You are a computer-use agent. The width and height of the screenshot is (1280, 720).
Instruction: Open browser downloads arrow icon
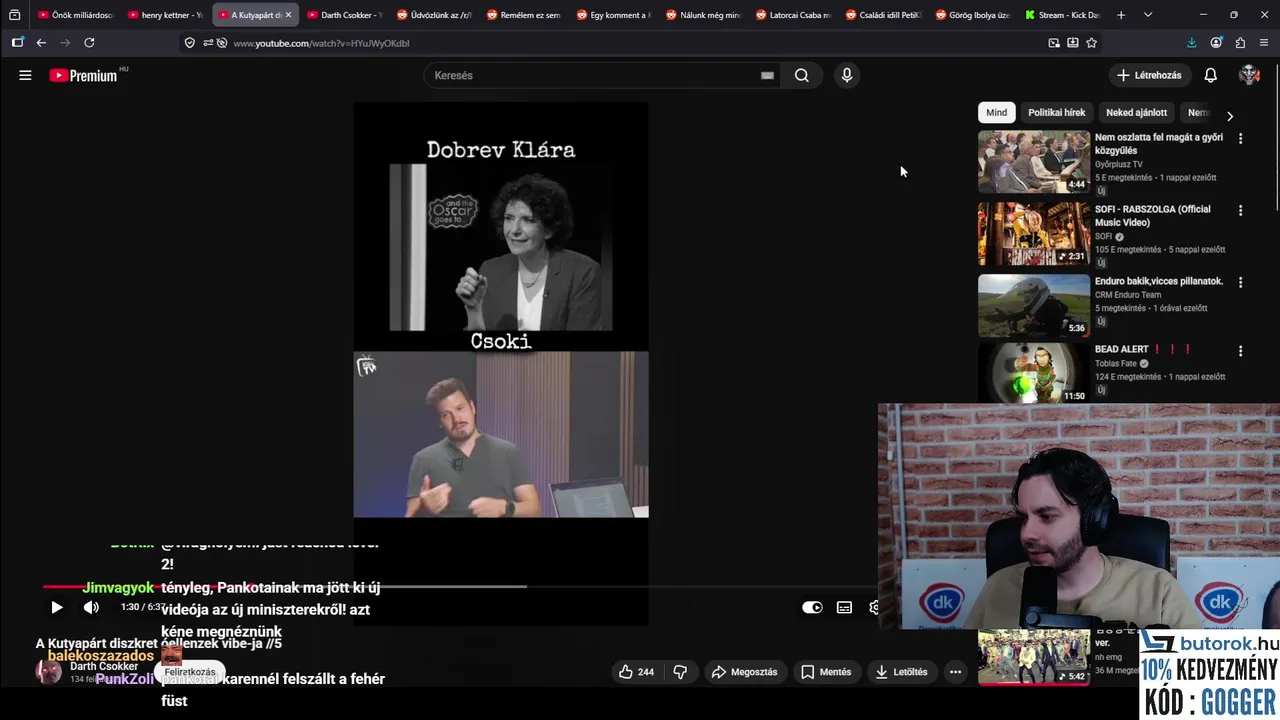[x=1191, y=43]
